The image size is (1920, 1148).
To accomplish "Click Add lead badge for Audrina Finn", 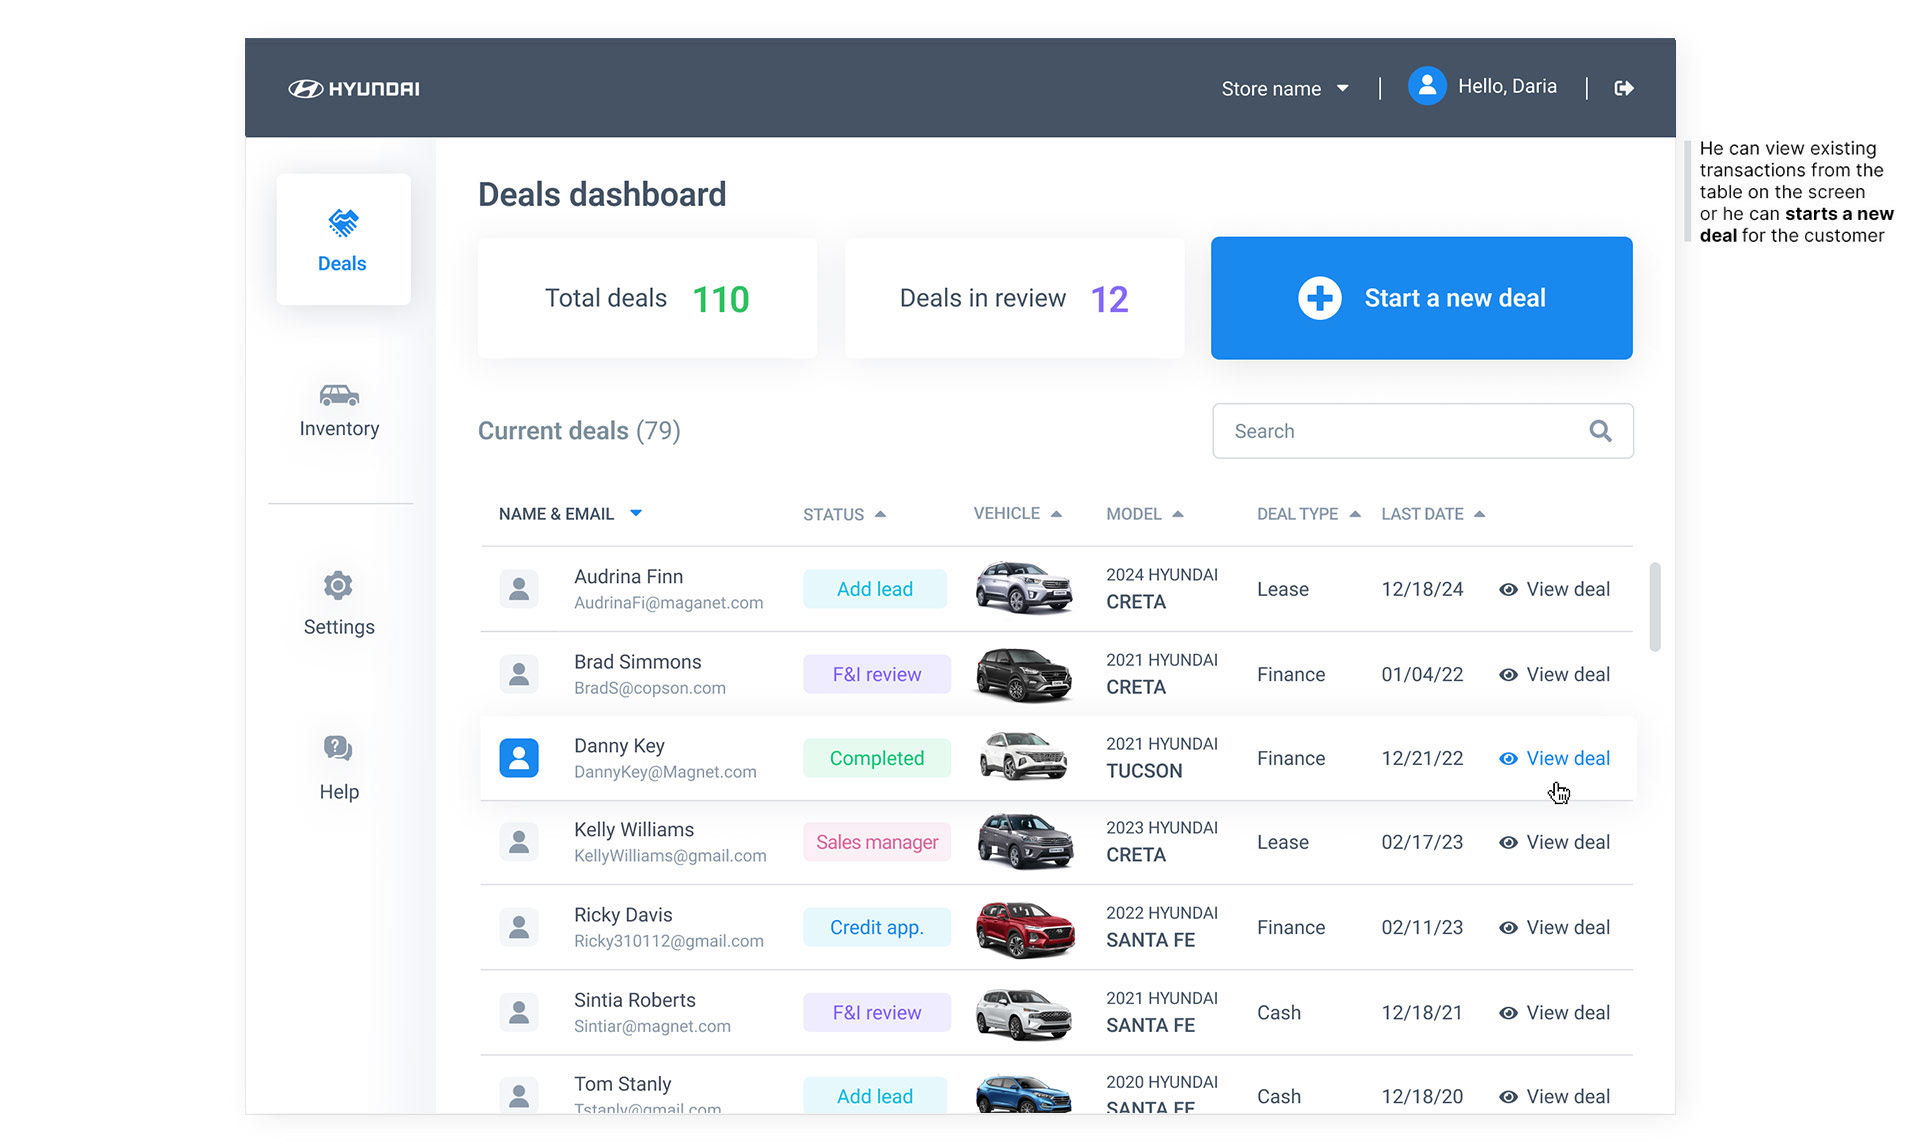I will pos(874,589).
